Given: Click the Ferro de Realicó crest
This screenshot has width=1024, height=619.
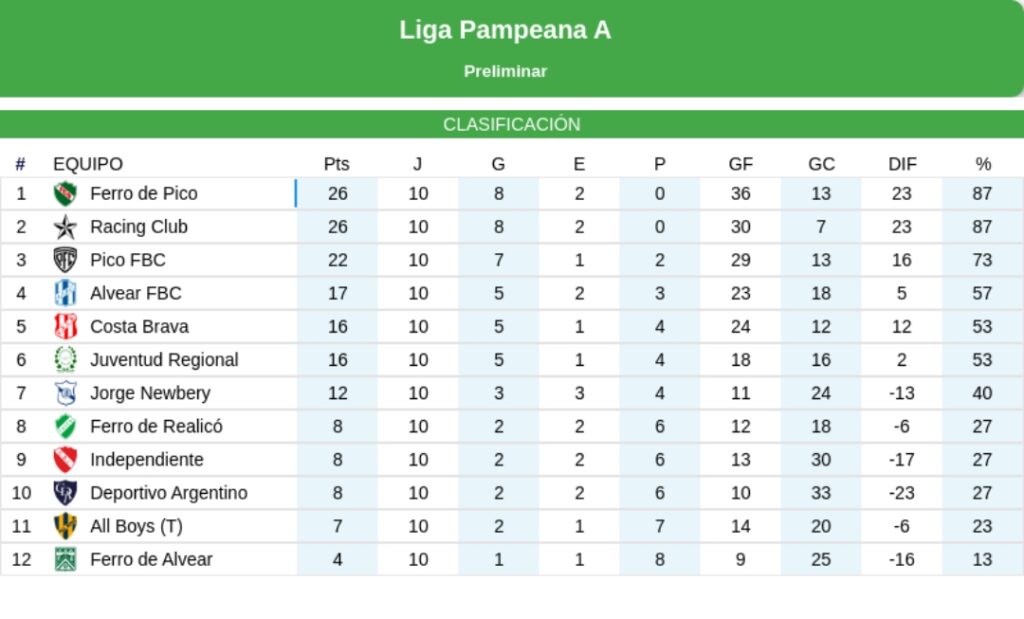Looking at the screenshot, I should click(65, 427).
